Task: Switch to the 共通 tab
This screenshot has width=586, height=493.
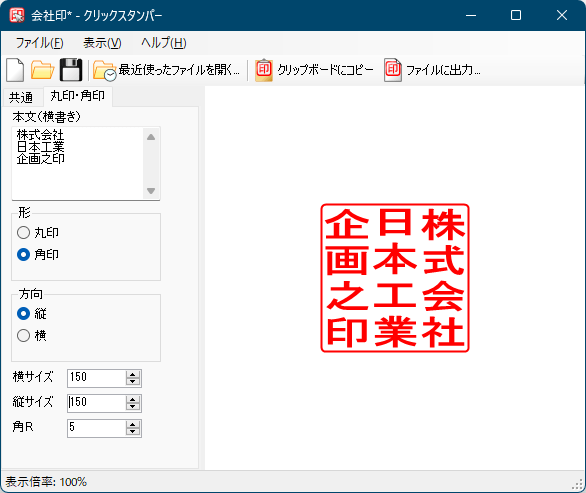Action: [x=21, y=98]
